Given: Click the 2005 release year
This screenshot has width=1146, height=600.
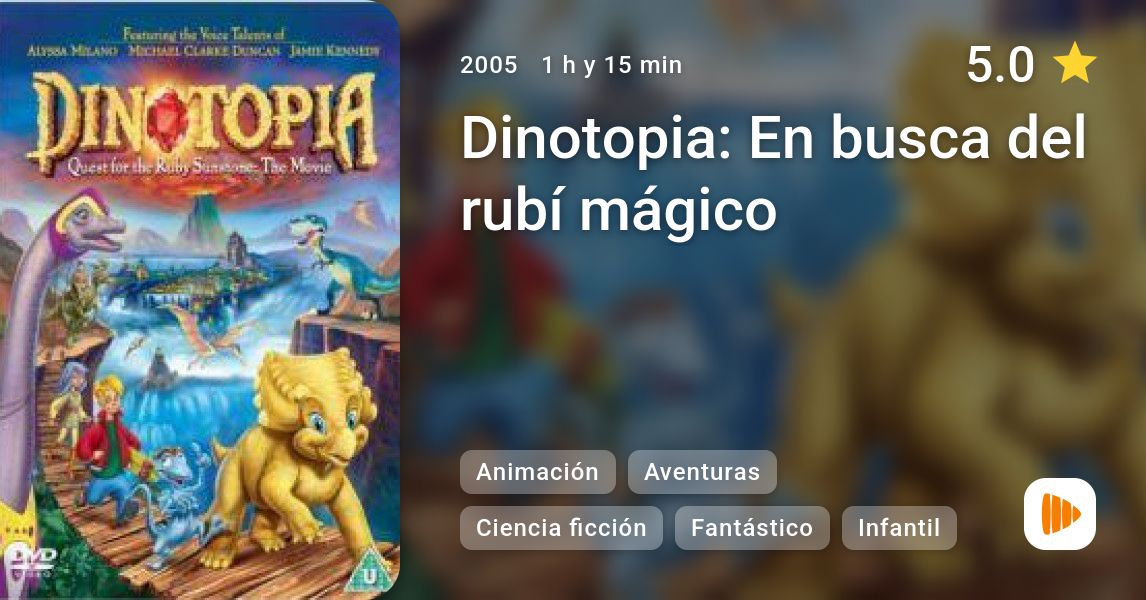Looking at the screenshot, I should [488, 65].
